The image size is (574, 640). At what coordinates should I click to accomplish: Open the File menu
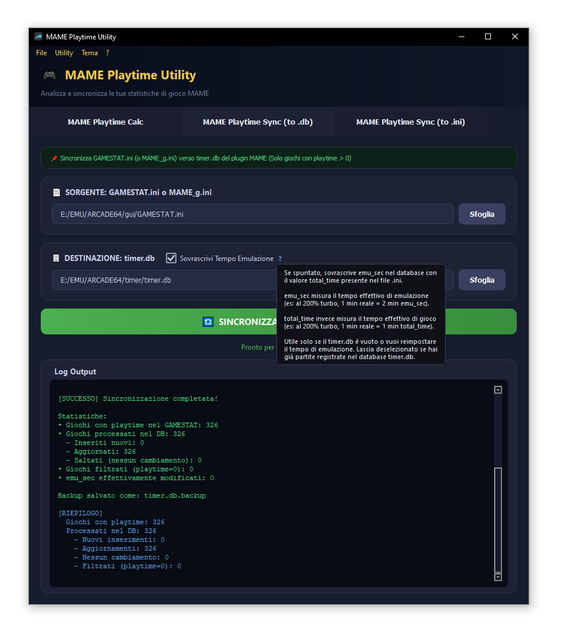[41, 53]
